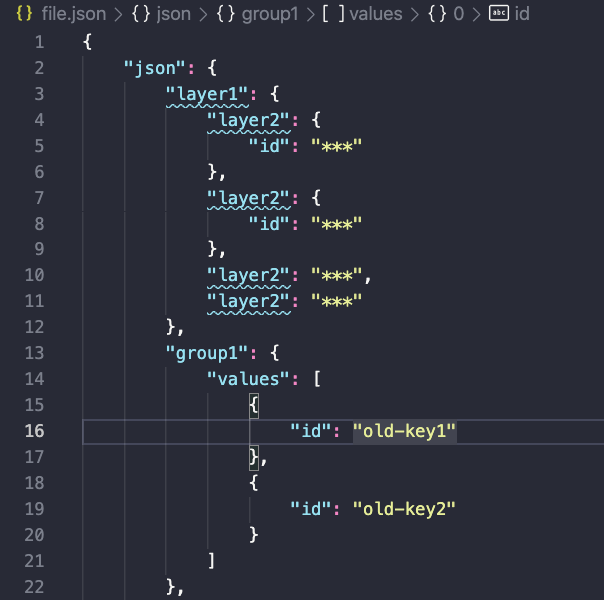Click the object icon before json breadcrumb

coord(141,14)
